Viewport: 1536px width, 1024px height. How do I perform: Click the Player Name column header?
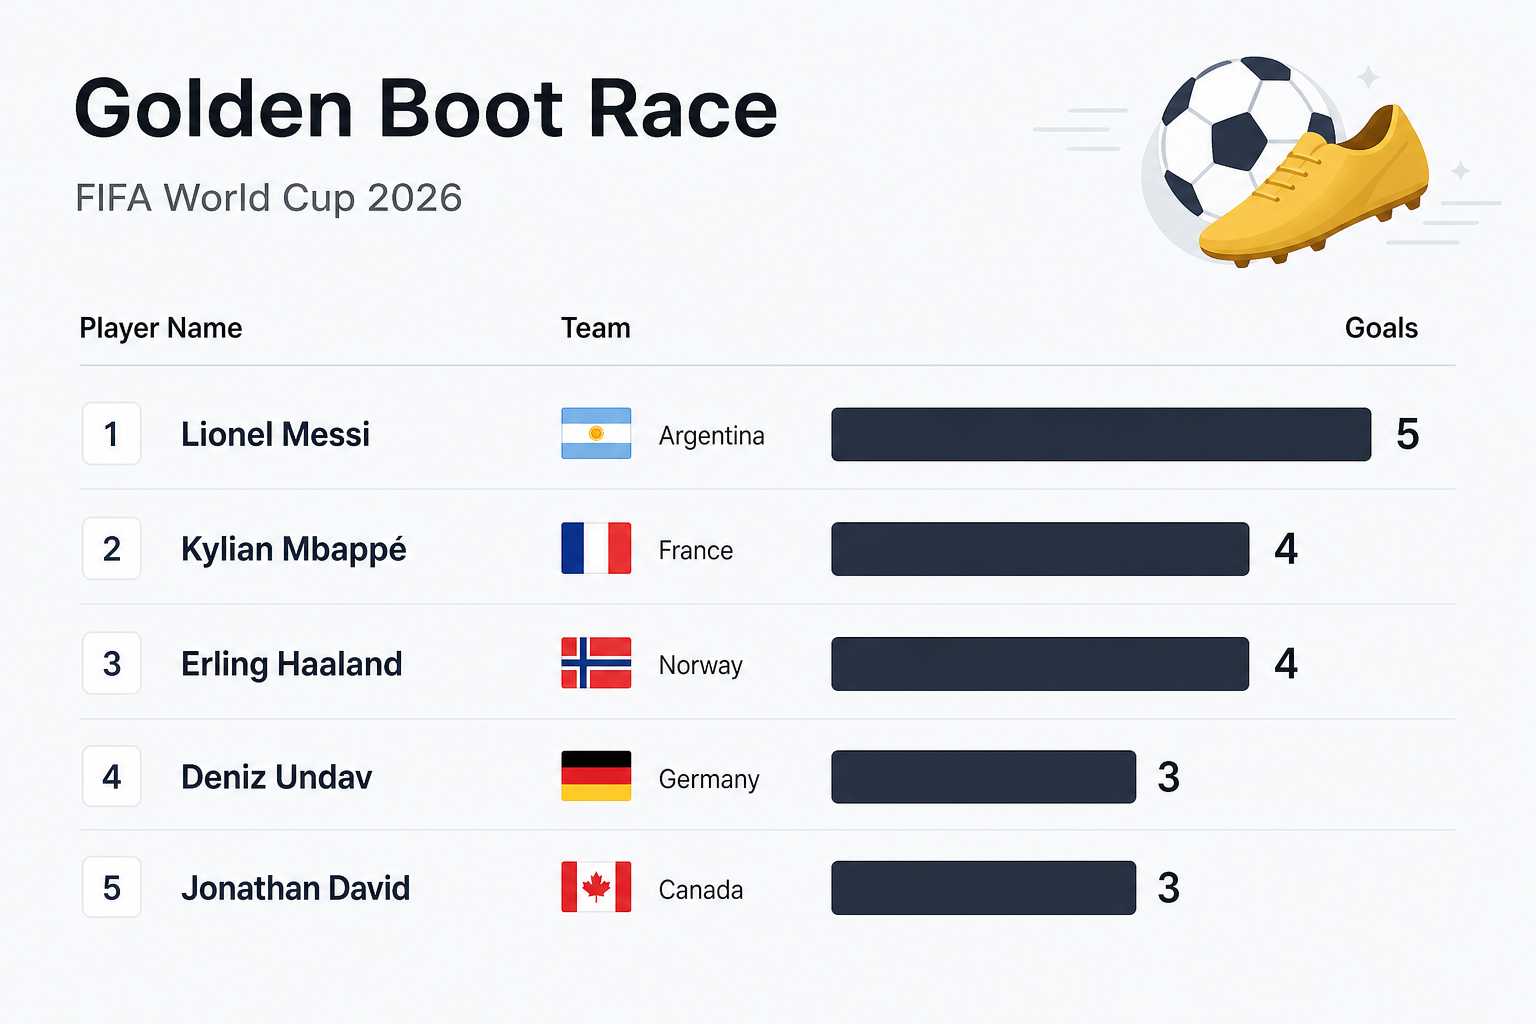point(161,328)
